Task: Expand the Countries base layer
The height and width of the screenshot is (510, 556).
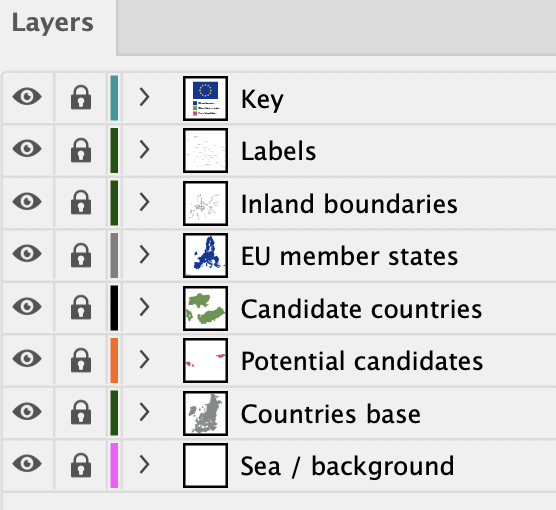Action: click(144, 412)
